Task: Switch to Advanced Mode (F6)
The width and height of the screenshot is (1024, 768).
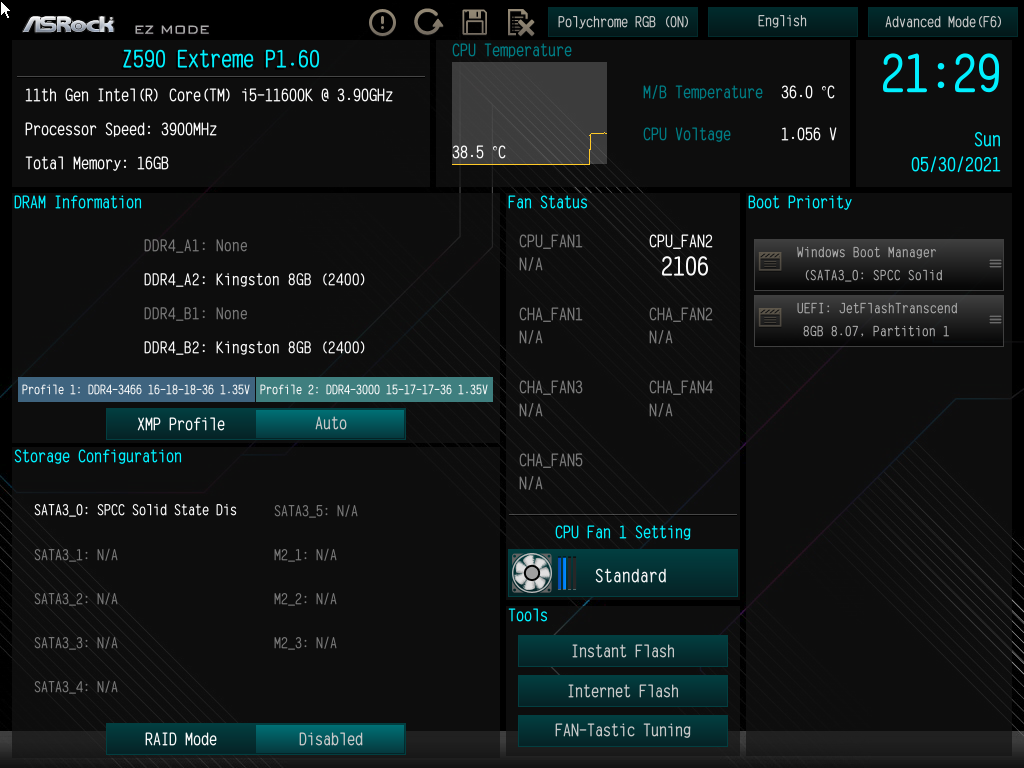Action: click(x=943, y=22)
